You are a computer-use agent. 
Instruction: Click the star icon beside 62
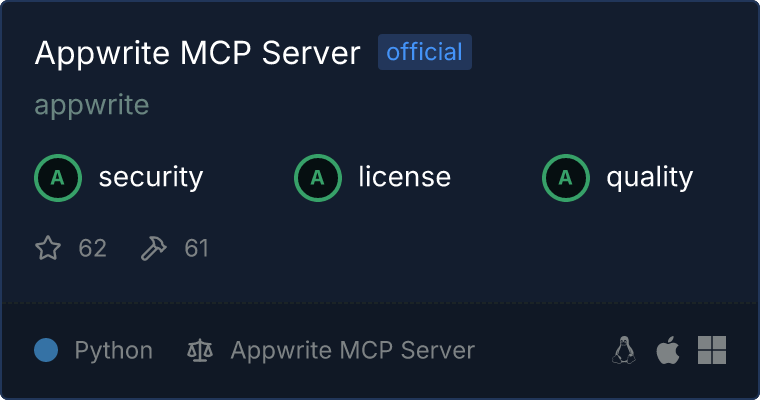[48, 248]
